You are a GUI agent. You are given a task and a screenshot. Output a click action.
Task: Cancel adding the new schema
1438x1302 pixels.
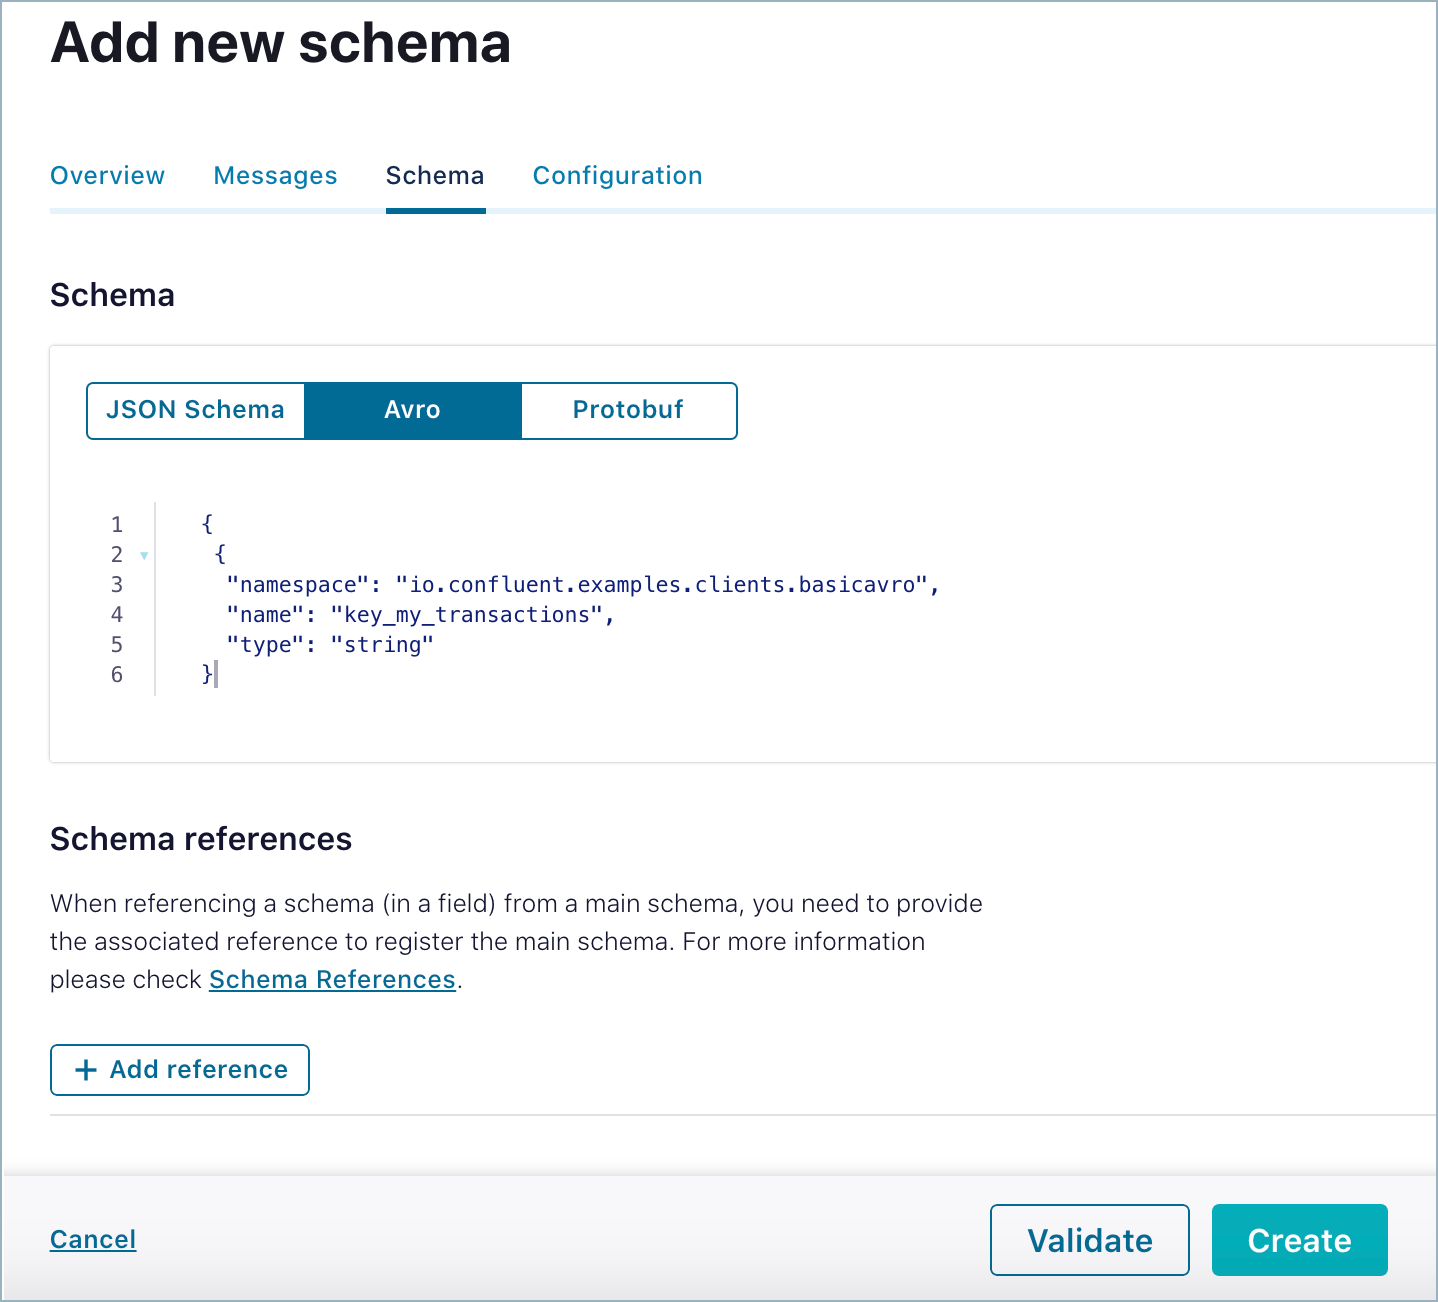coord(93,1240)
